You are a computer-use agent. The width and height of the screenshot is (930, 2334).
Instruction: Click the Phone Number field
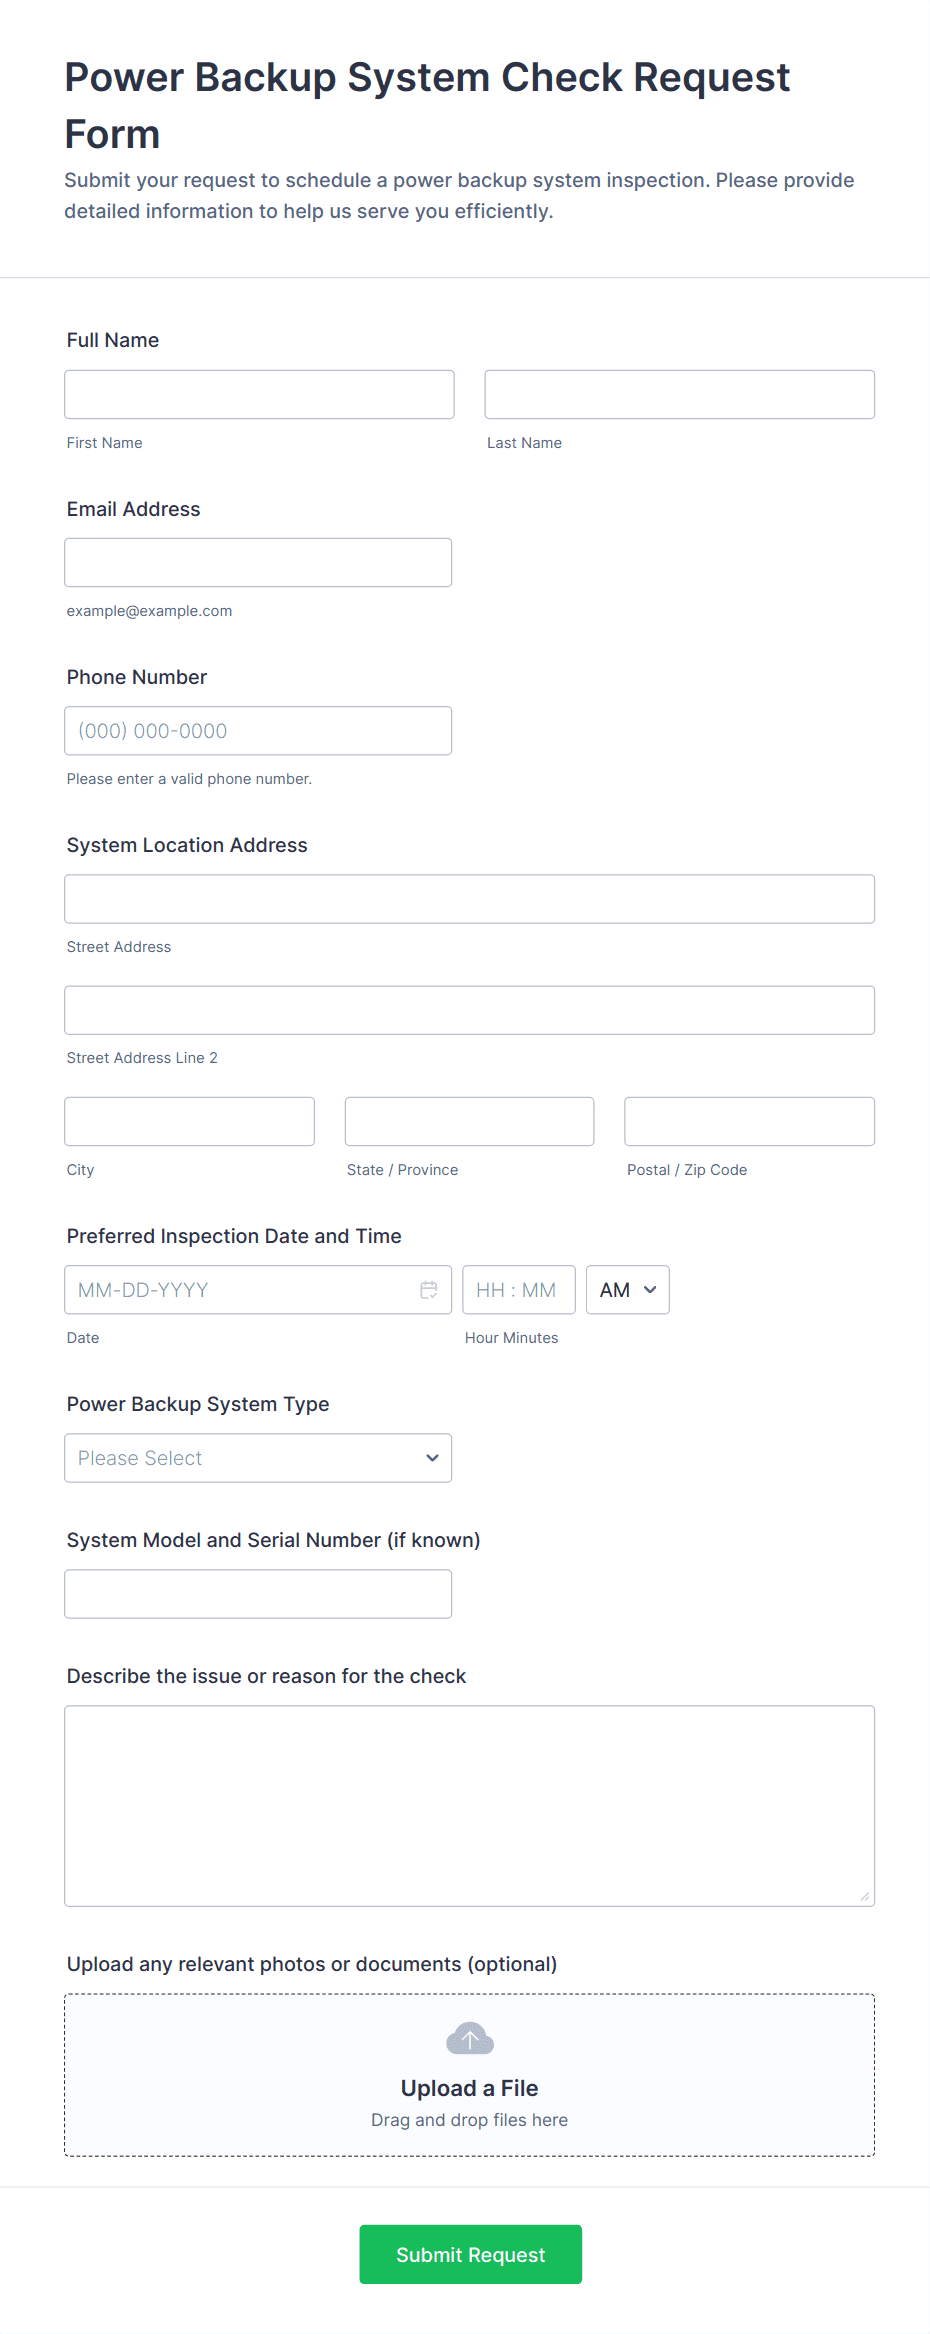pos(258,731)
